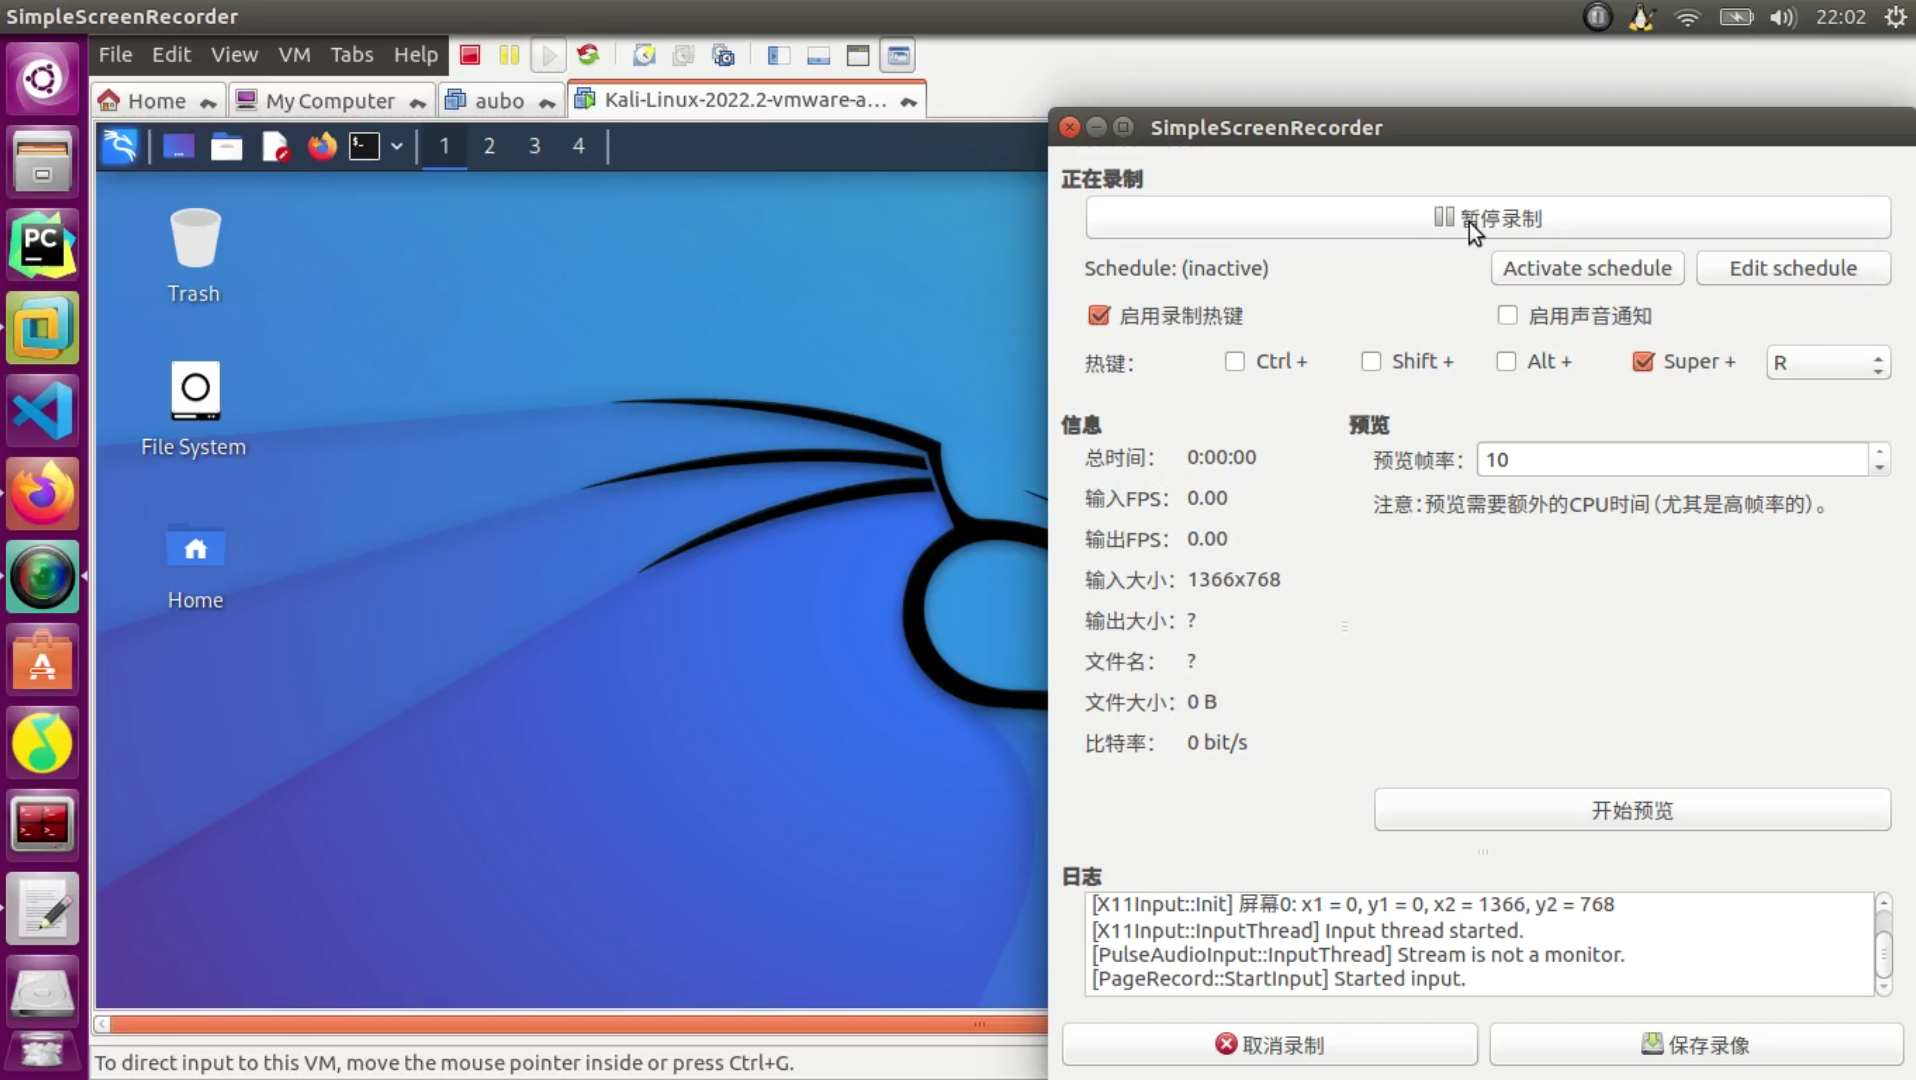The height and width of the screenshot is (1080, 1916).
Task: Click the VMware power on (play) icon
Action: 548,55
